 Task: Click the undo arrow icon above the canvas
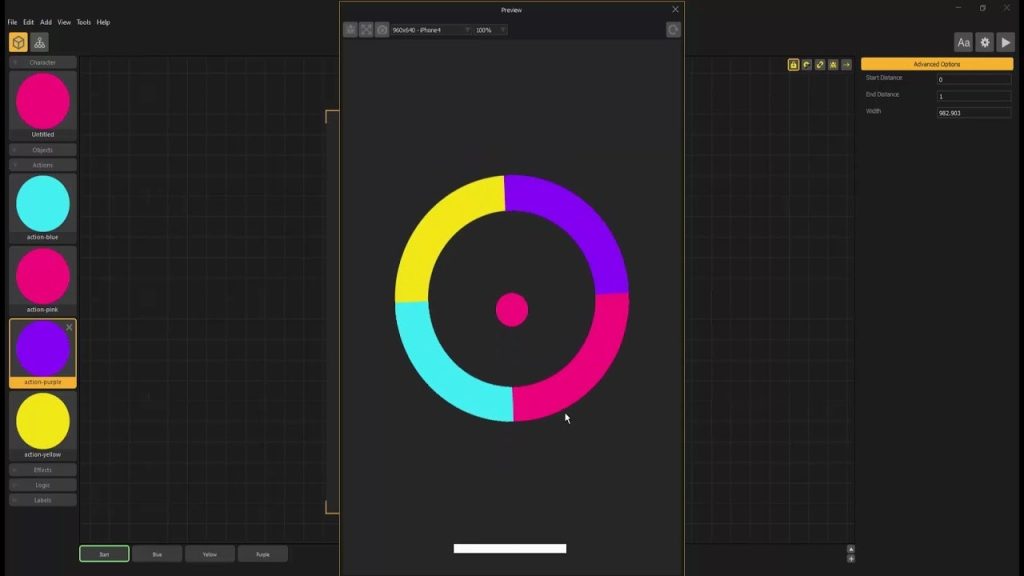[806, 63]
